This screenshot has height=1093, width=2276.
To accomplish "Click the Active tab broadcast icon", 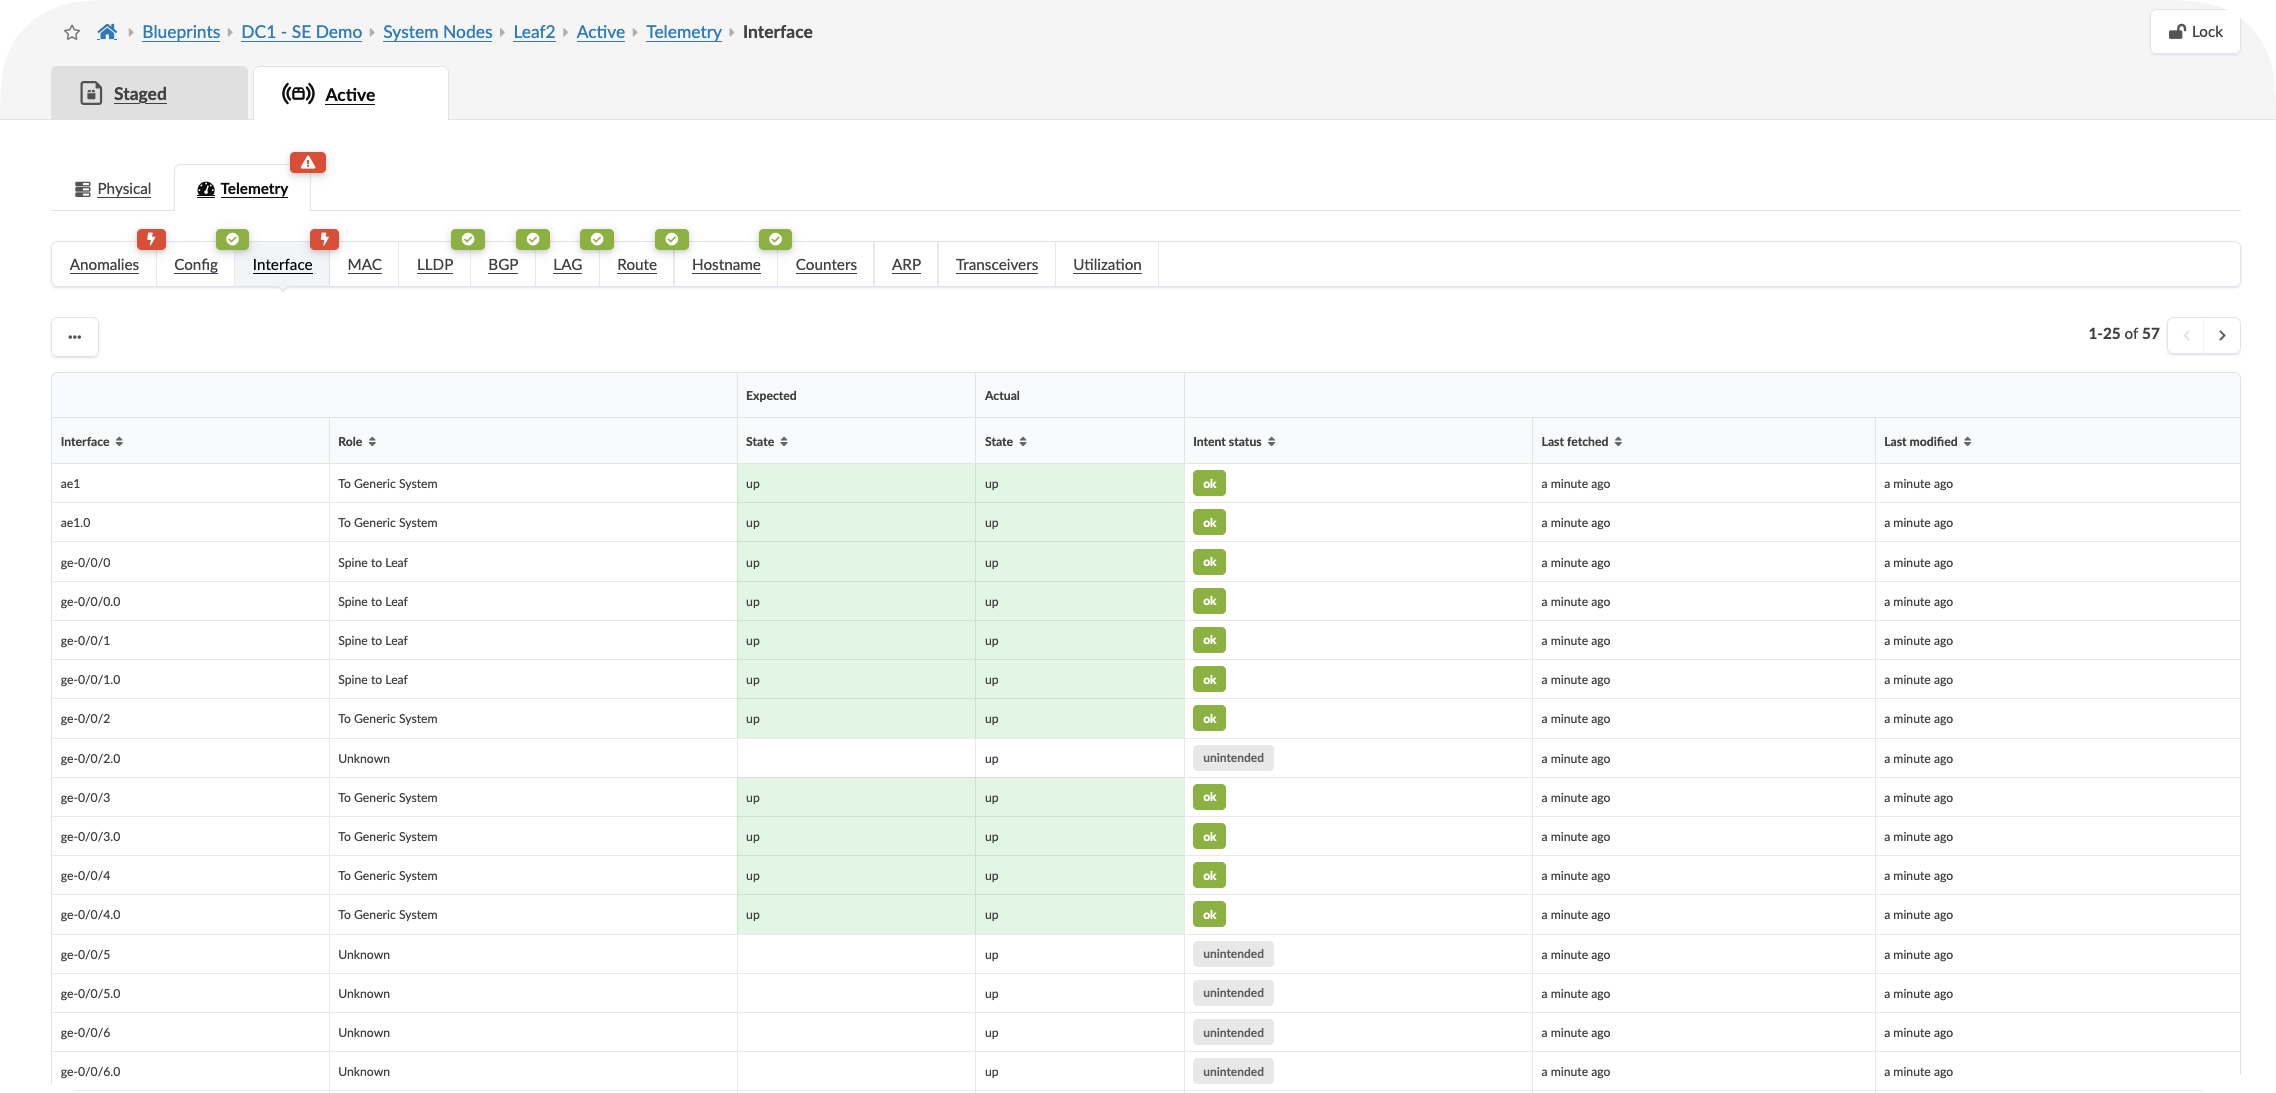I will (298, 94).
